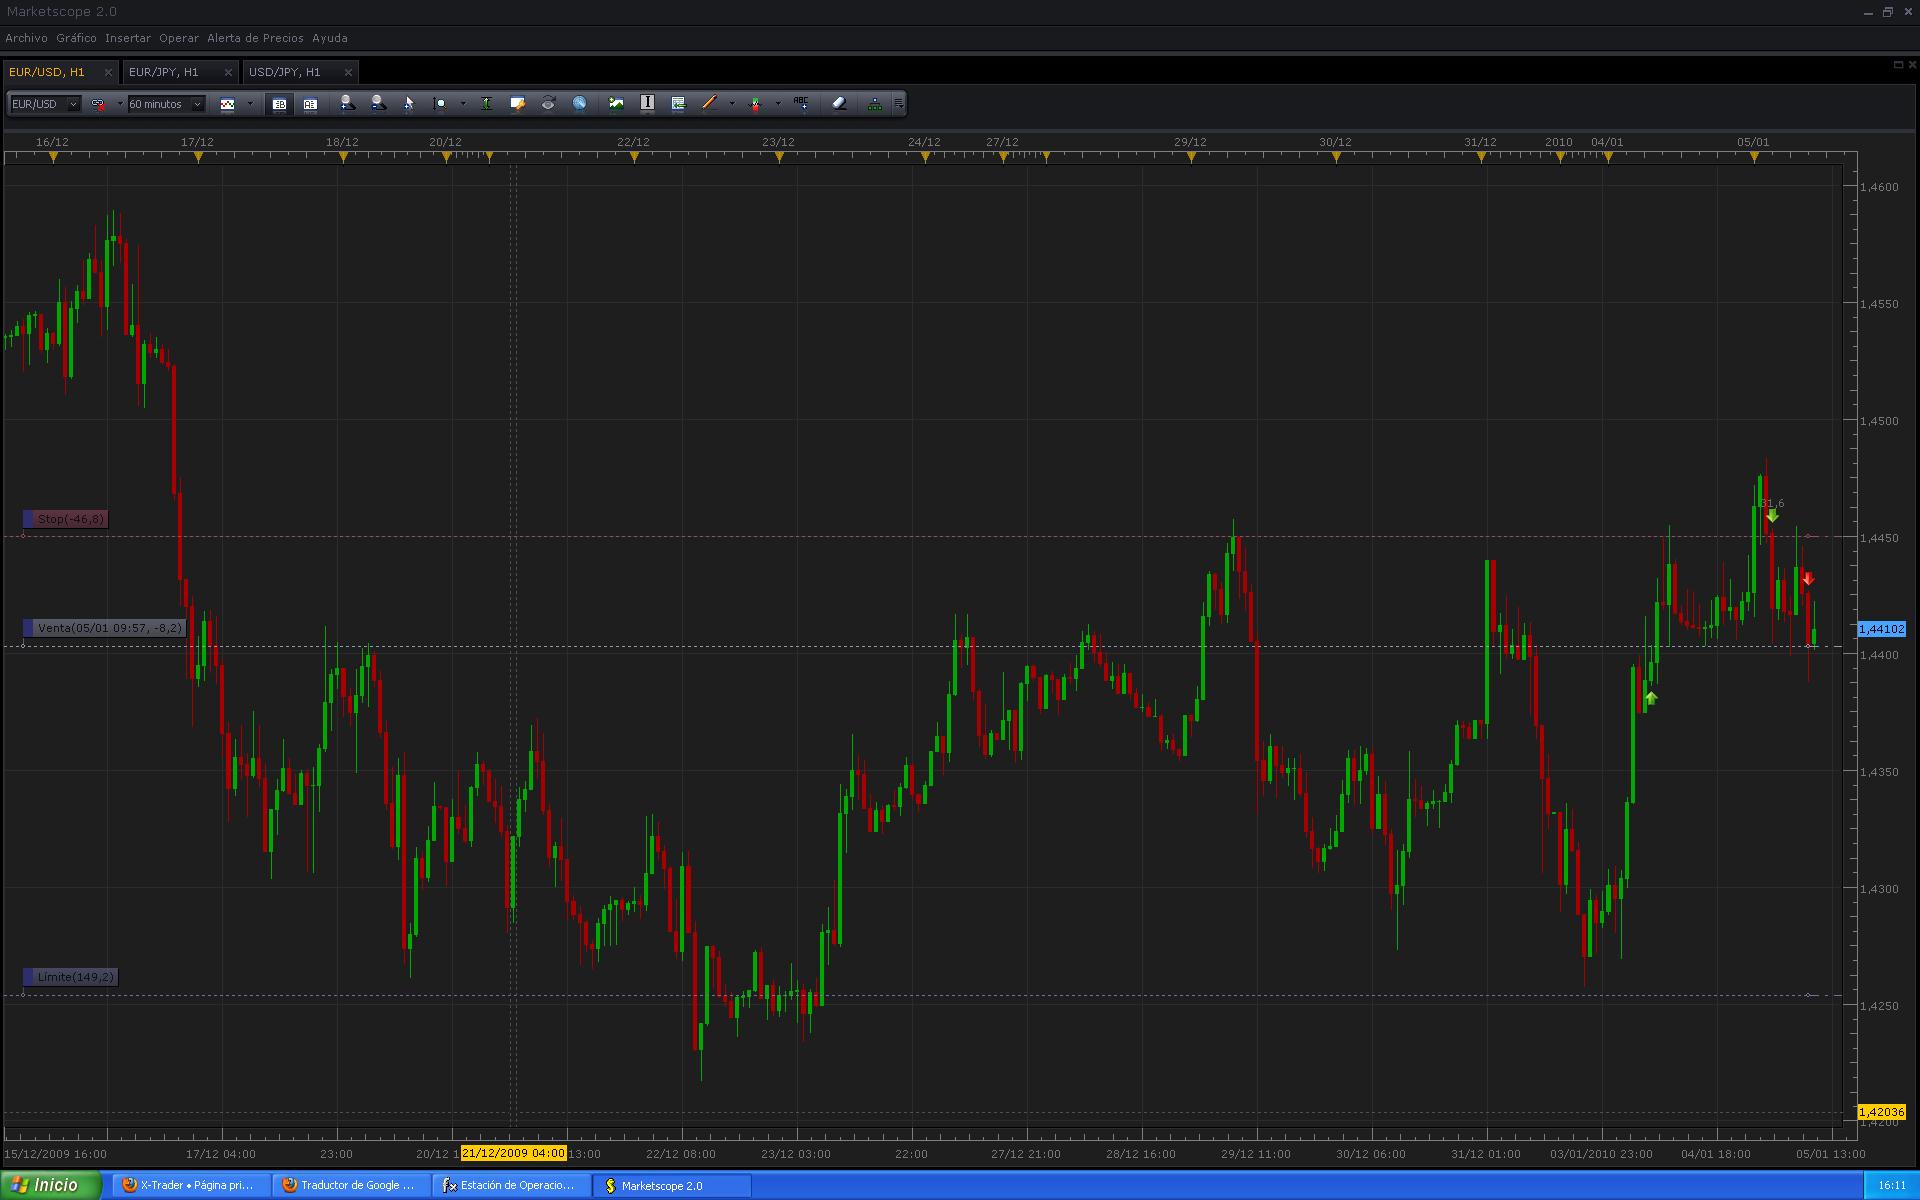Image resolution: width=1920 pixels, height=1200 pixels.
Task: Click the zoom out magnifier icon
Action: (x=378, y=103)
